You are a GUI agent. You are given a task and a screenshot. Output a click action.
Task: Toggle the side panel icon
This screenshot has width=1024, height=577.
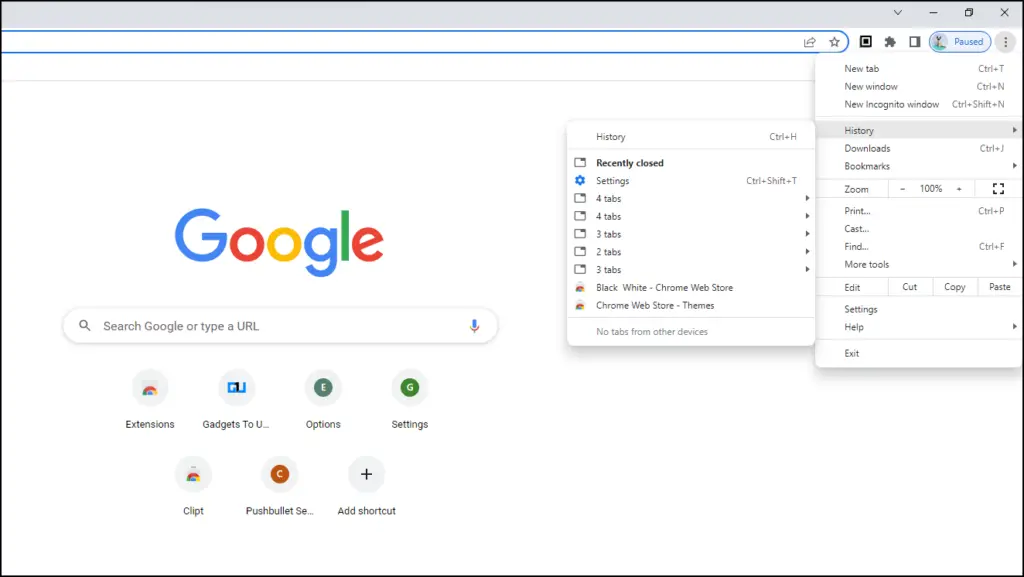click(915, 42)
